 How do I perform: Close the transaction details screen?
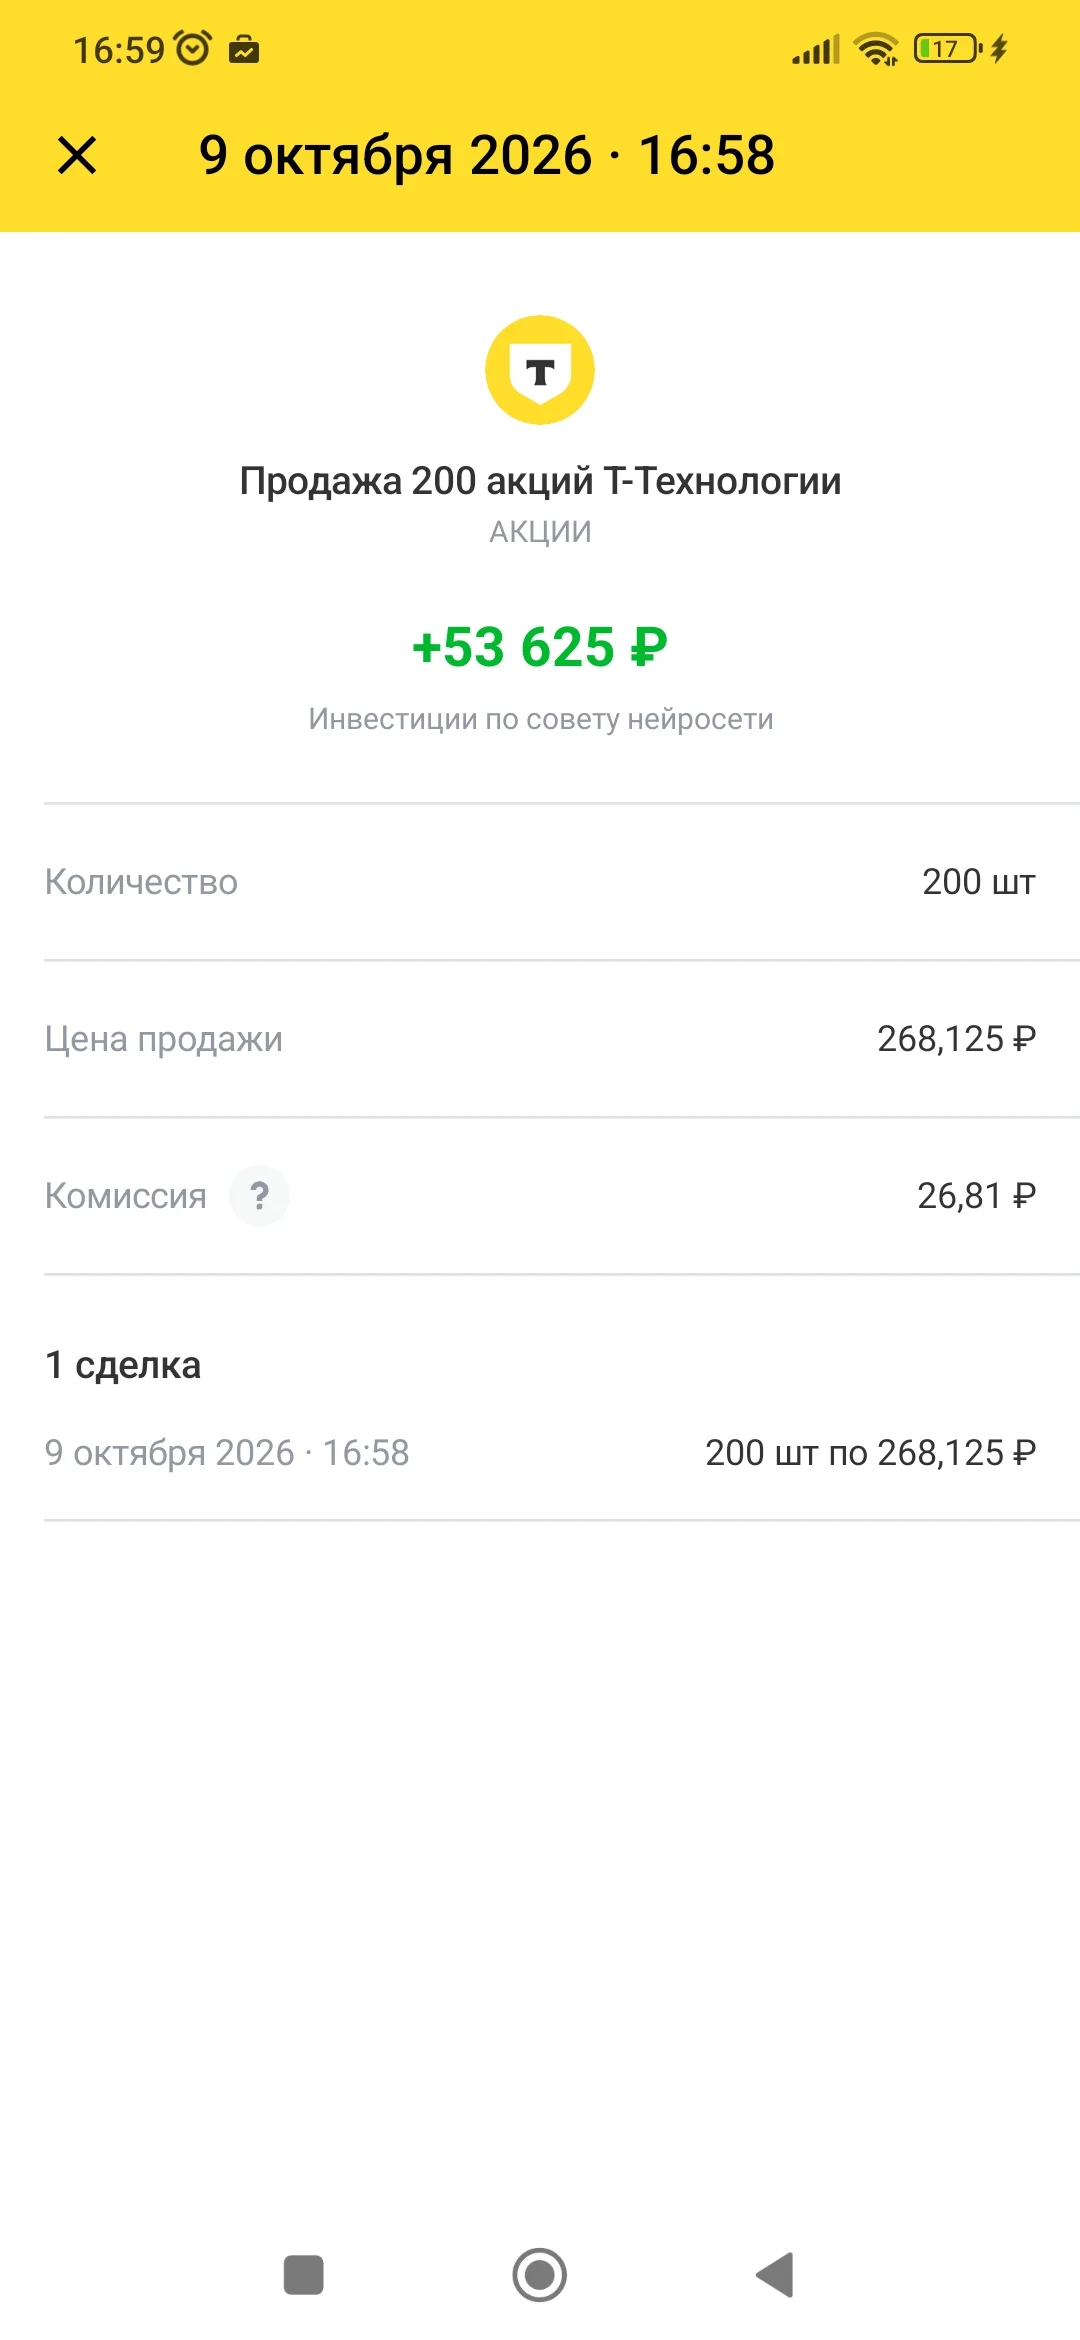[x=77, y=156]
